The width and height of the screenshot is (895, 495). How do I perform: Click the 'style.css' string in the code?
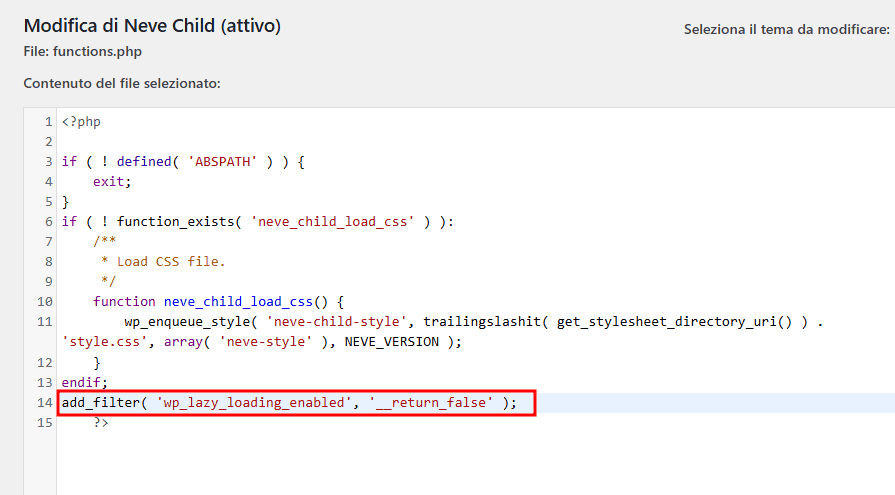(x=104, y=341)
